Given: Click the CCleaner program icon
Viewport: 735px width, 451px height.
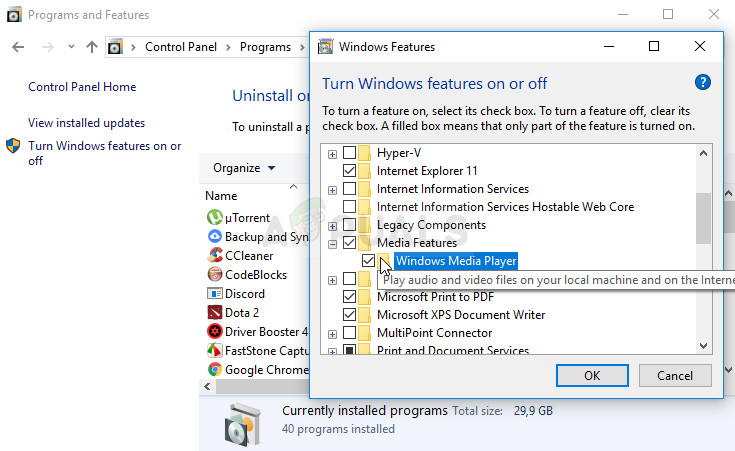Looking at the screenshot, I should [214, 255].
